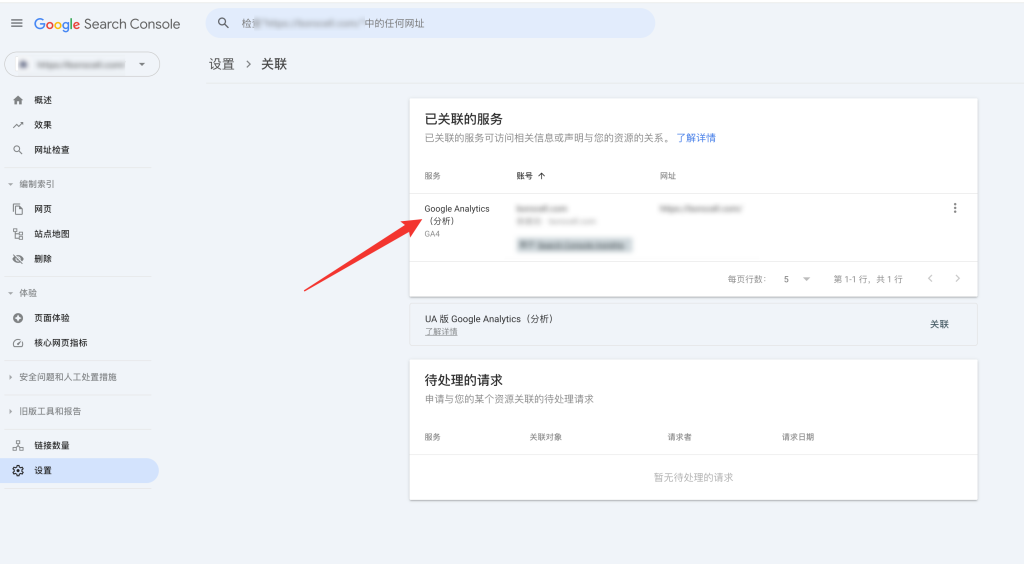The height and width of the screenshot is (564, 1024).
Task: Click the 网址 column header
Action: tap(667, 176)
